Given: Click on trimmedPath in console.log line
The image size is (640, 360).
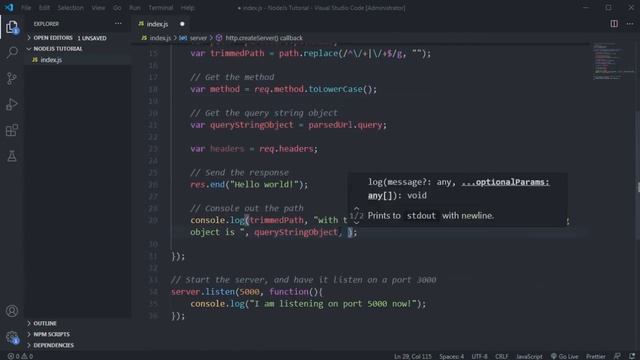Looking at the screenshot, I should coord(277,220).
